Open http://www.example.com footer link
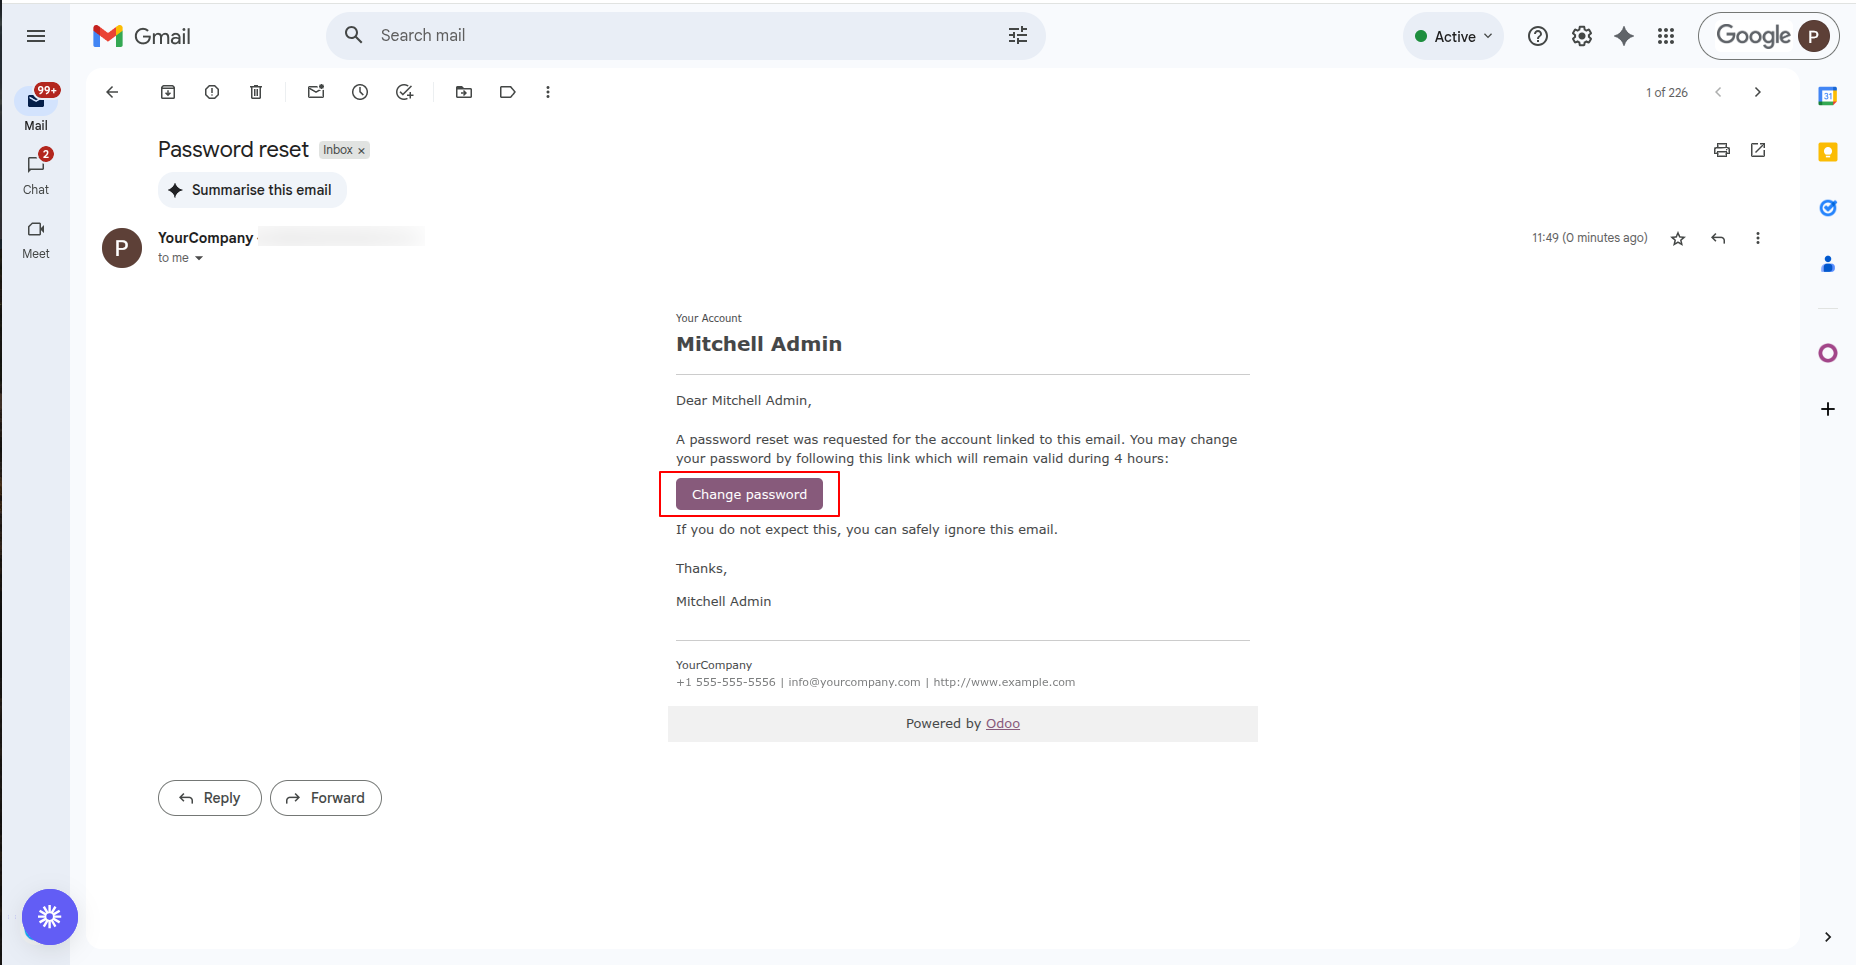Screen dimensions: 1856x965 coord(1004,682)
